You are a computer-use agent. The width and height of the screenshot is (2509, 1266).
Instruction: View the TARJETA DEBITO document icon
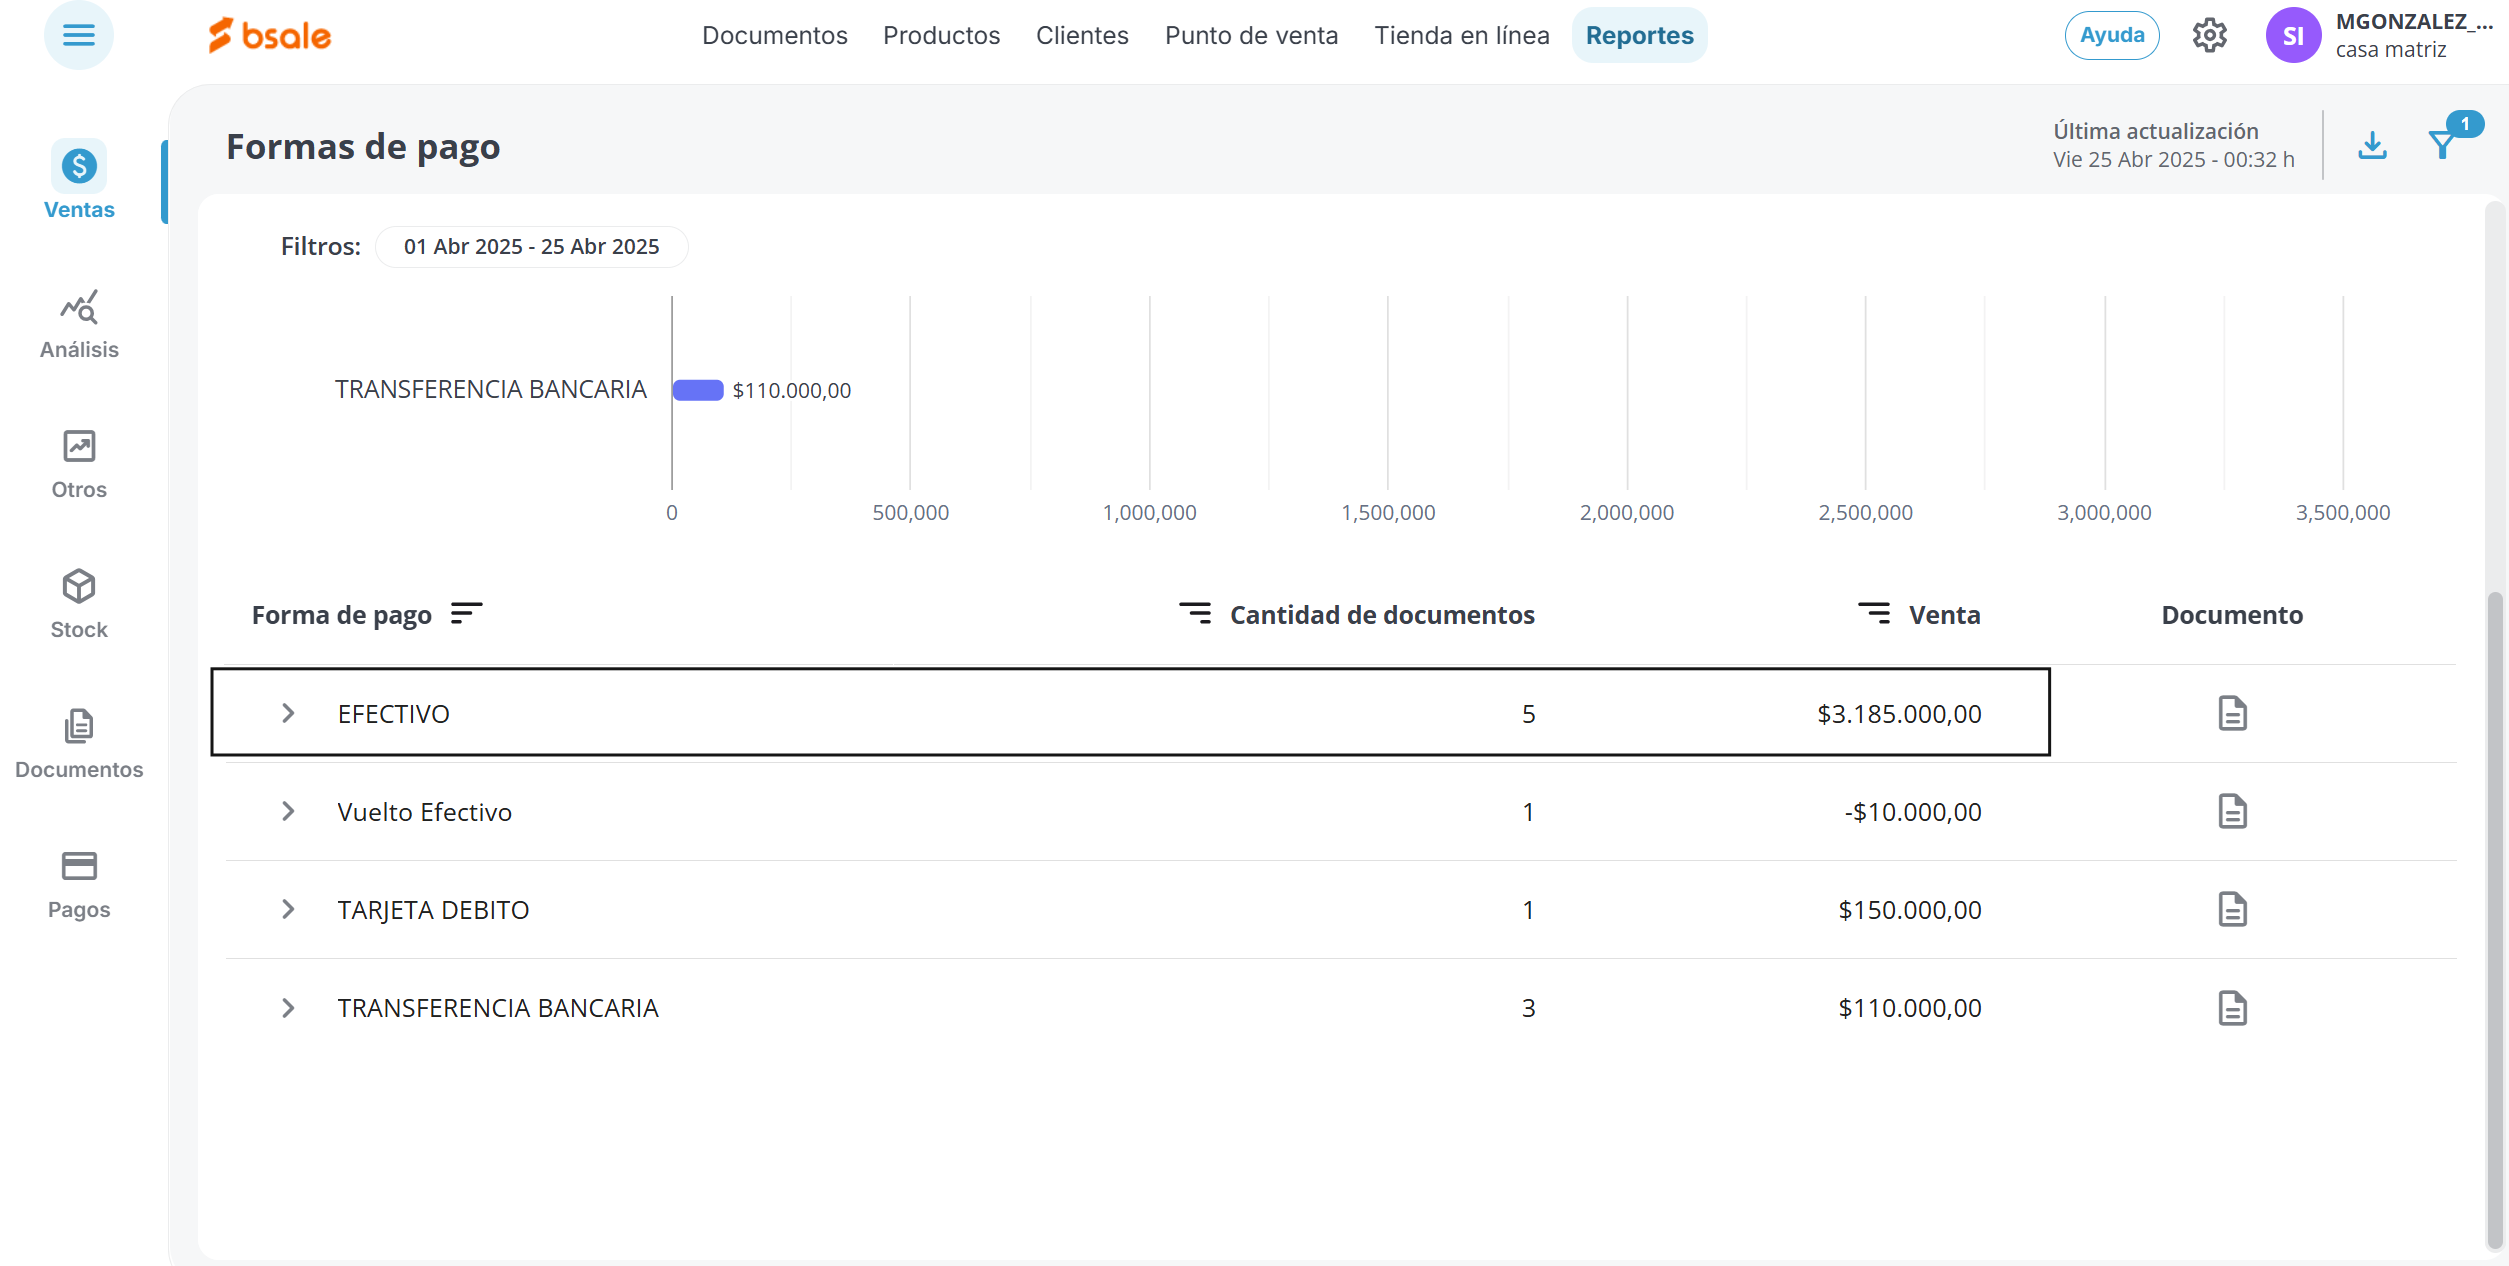[x=2232, y=910]
